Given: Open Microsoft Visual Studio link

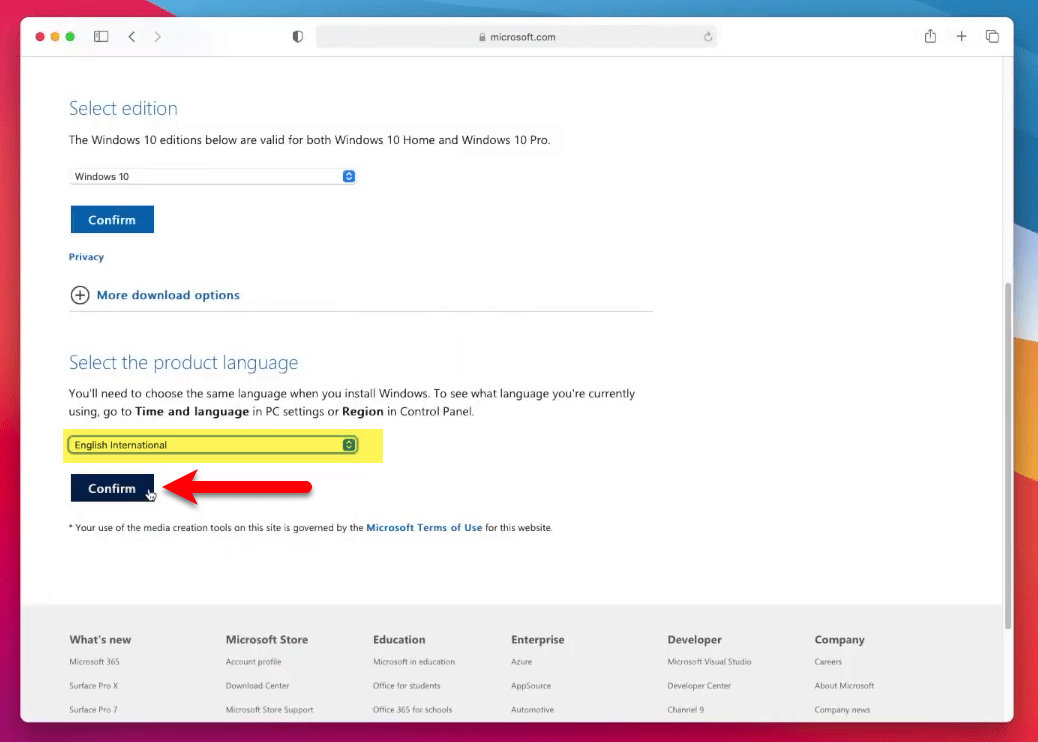Looking at the screenshot, I should click(x=709, y=661).
